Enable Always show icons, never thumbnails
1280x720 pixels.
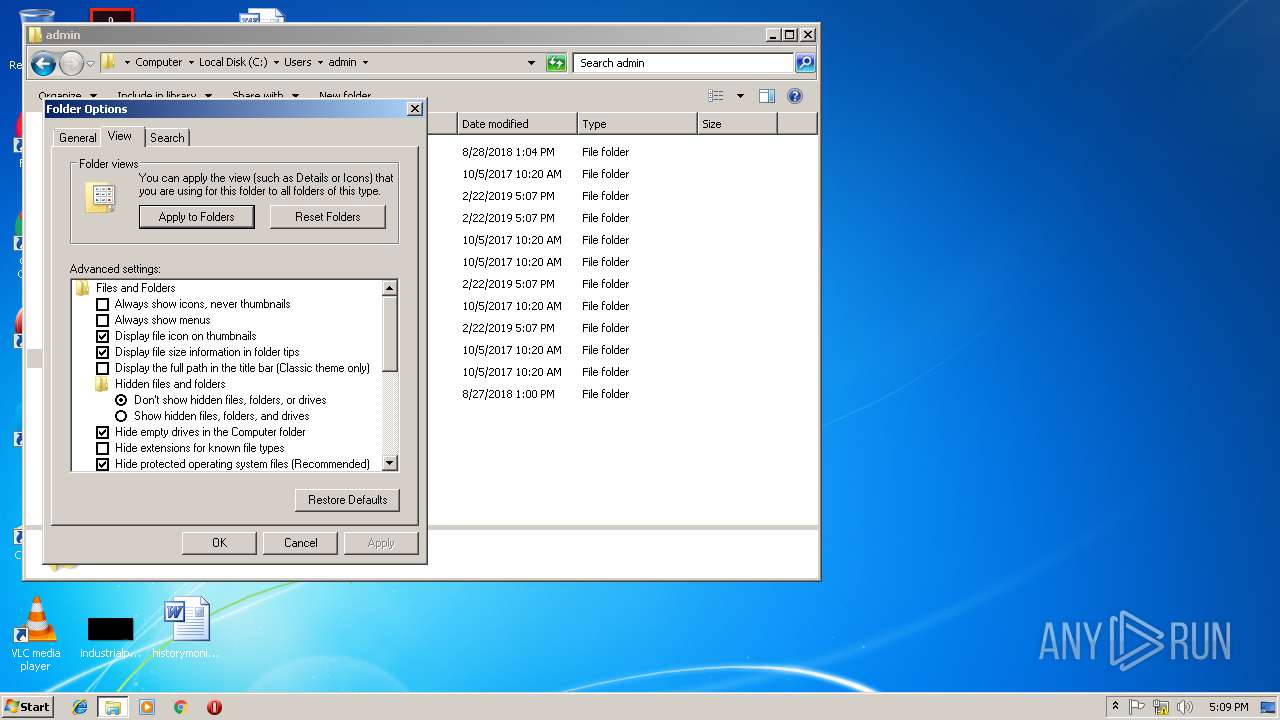pos(102,304)
